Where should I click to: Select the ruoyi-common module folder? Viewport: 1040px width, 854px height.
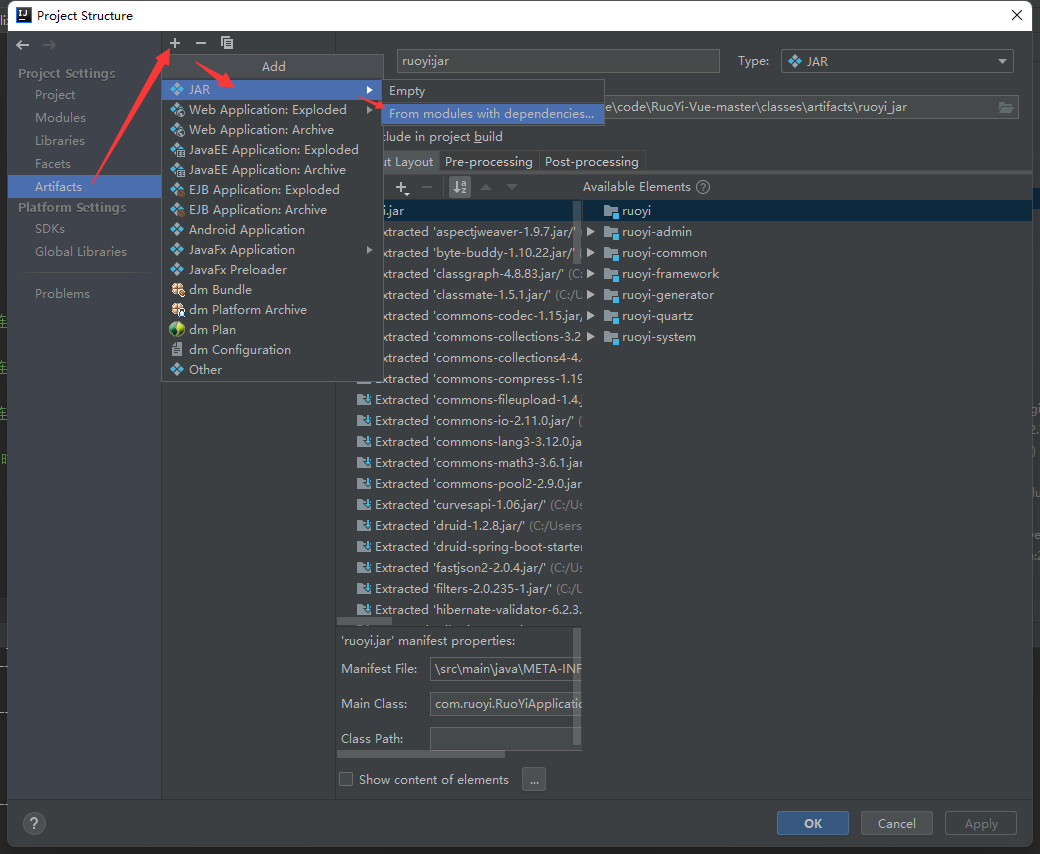[655, 253]
